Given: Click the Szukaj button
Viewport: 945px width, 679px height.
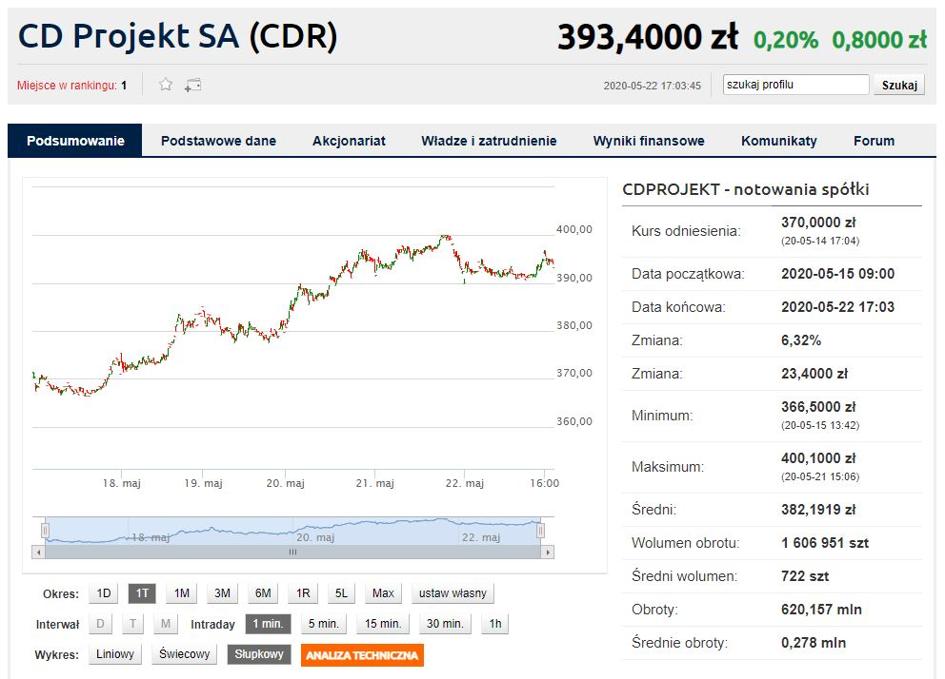Looking at the screenshot, I should 899,85.
